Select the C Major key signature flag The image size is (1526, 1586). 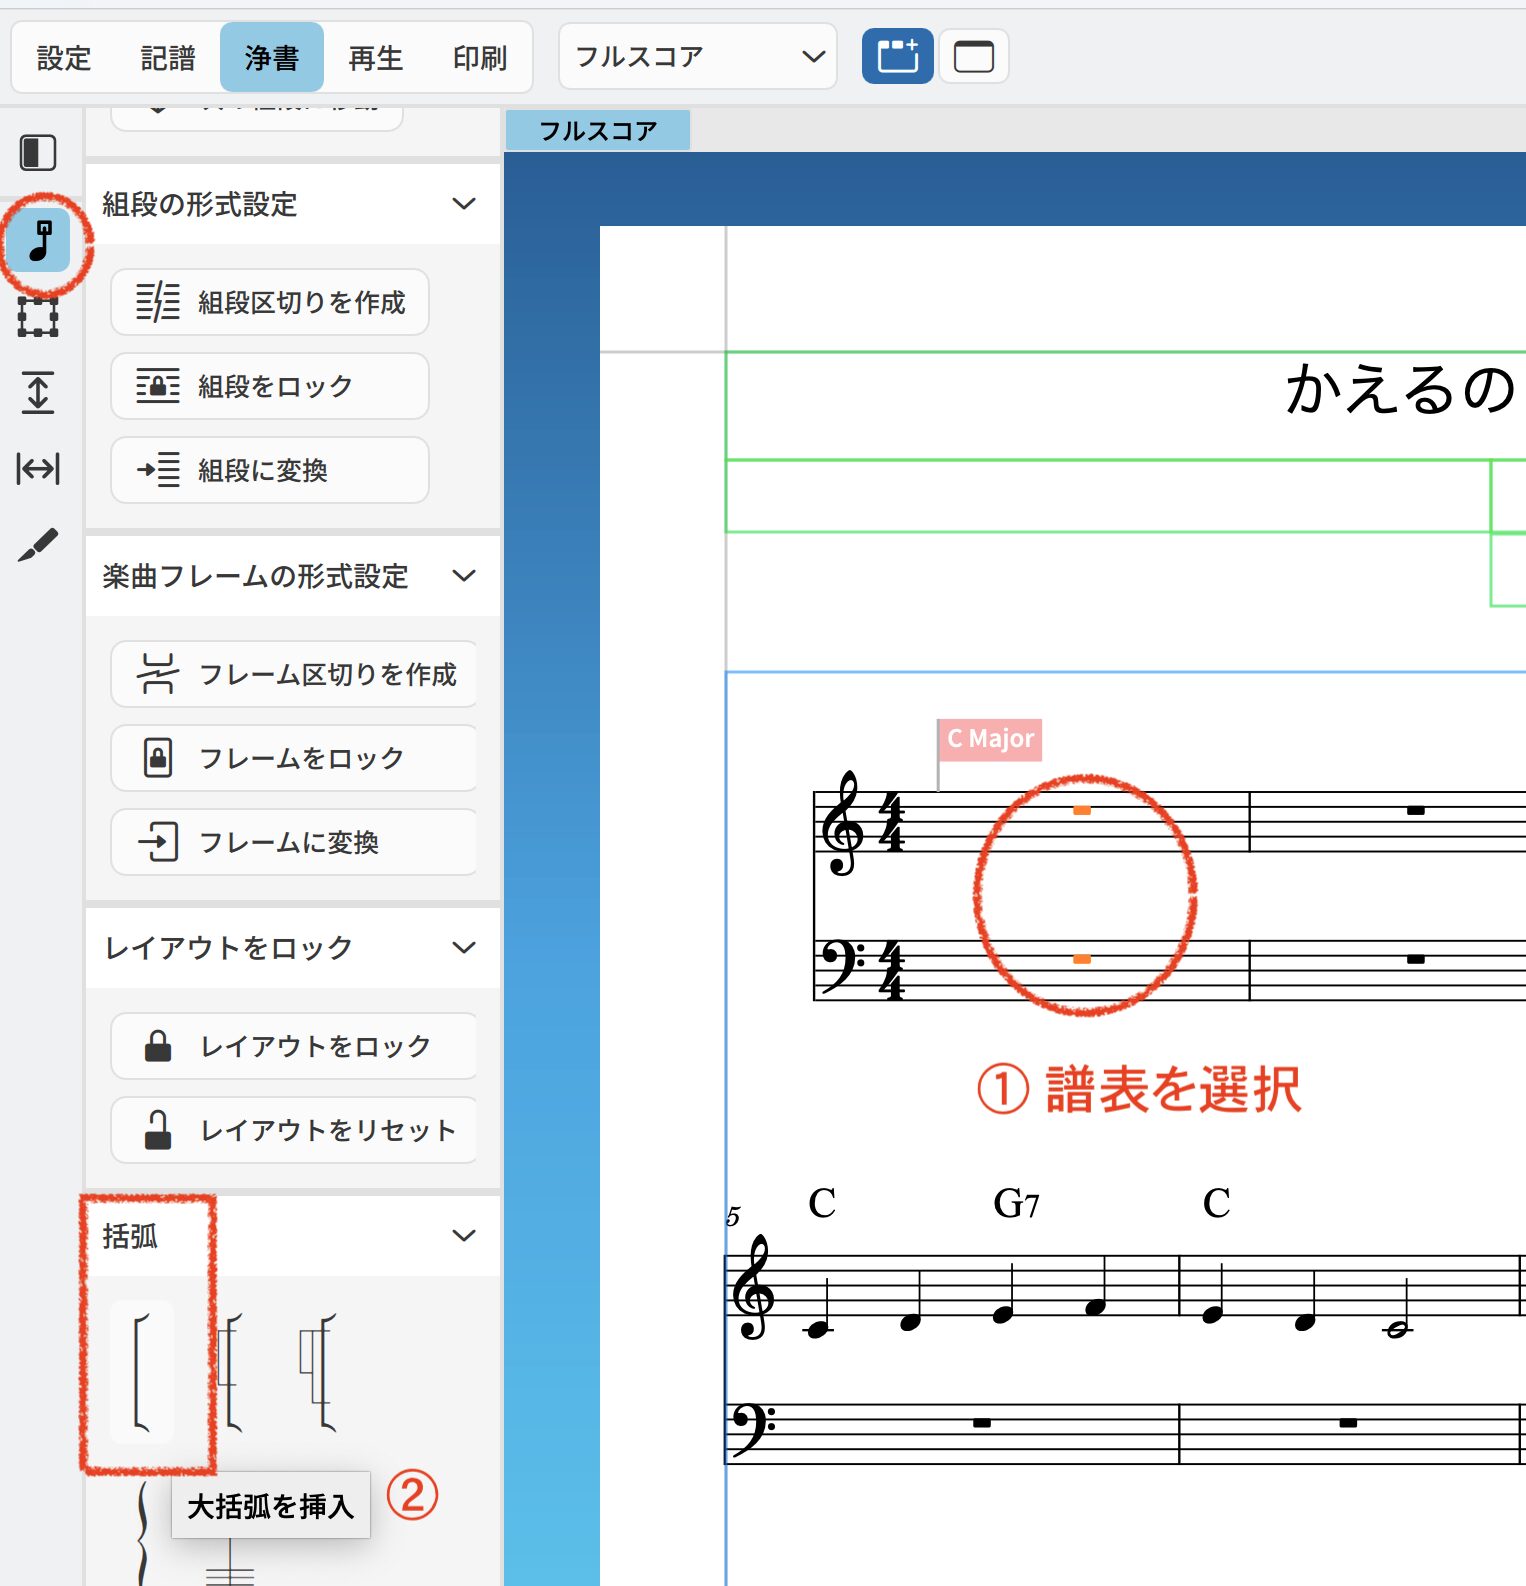point(990,739)
